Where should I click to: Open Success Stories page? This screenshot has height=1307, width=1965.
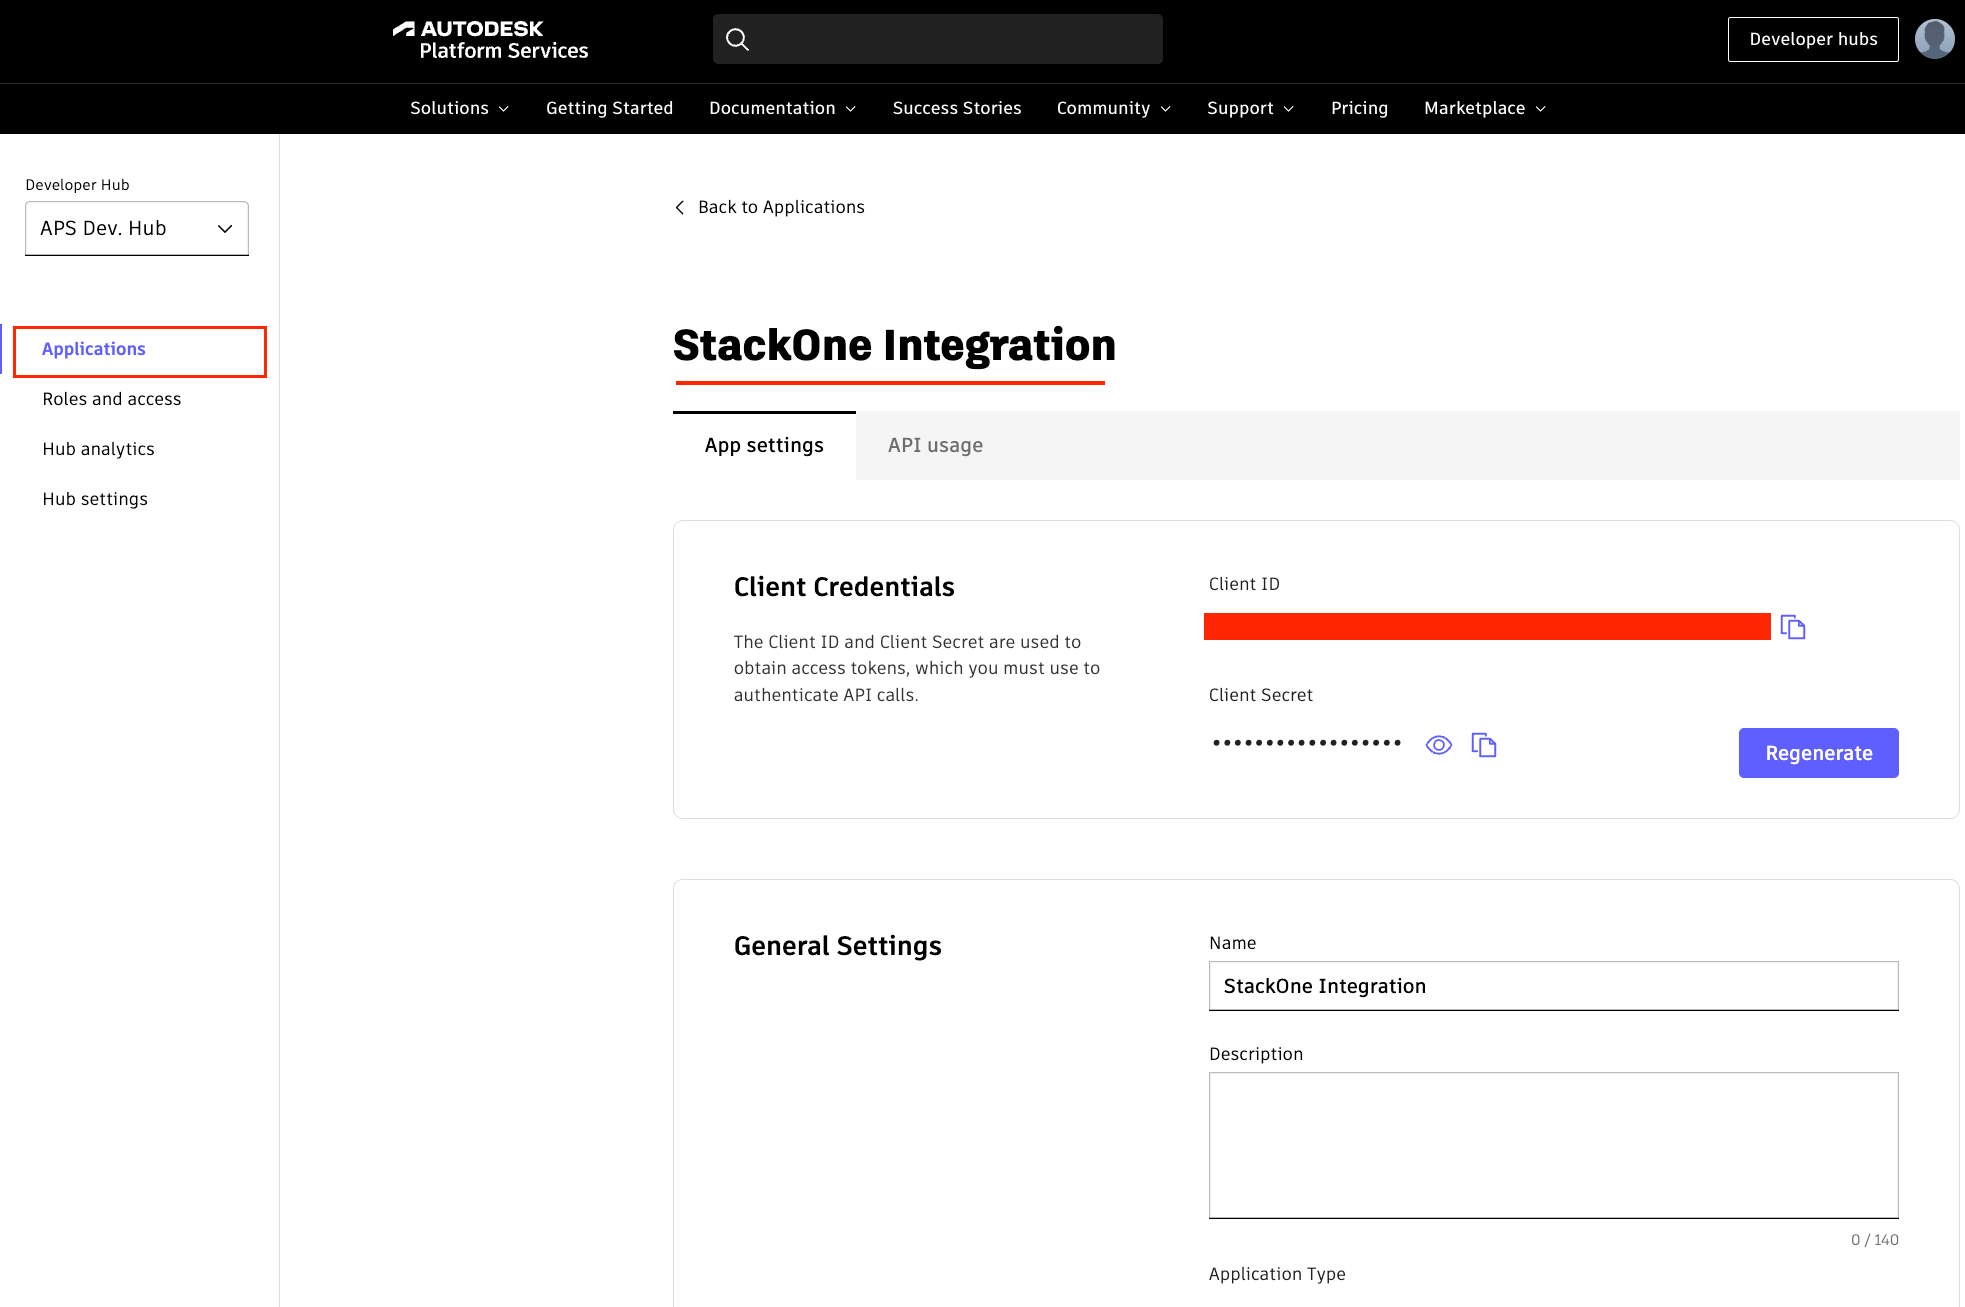coord(957,108)
